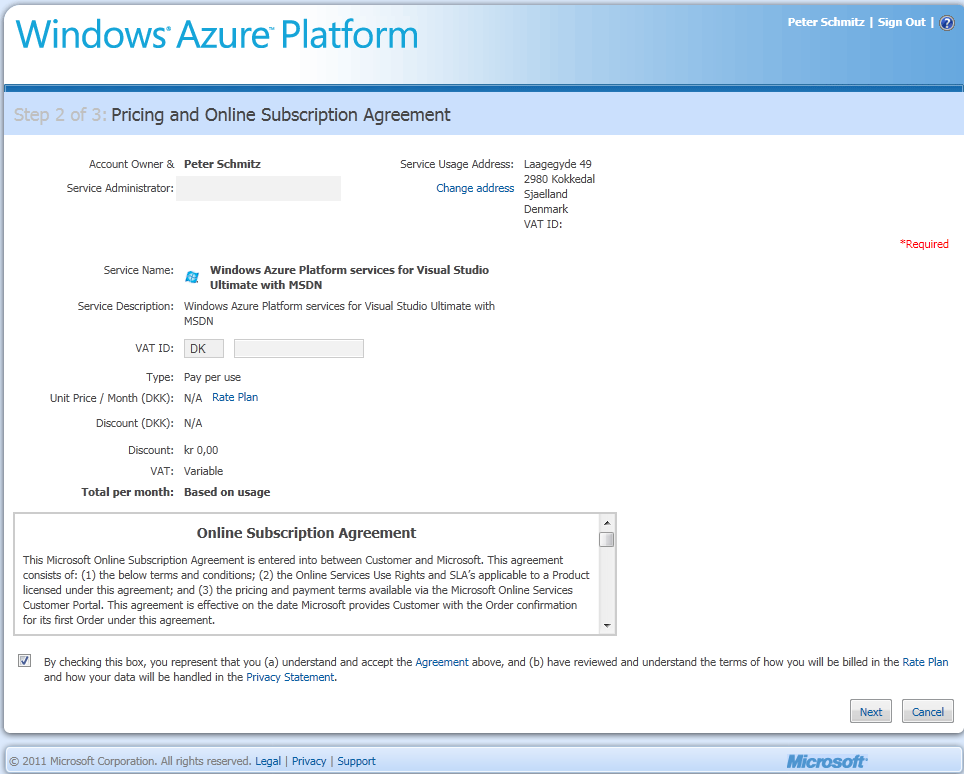Click the 'Laagegyde 49' address line
This screenshot has height=774, width=964.
click(558, 164)
